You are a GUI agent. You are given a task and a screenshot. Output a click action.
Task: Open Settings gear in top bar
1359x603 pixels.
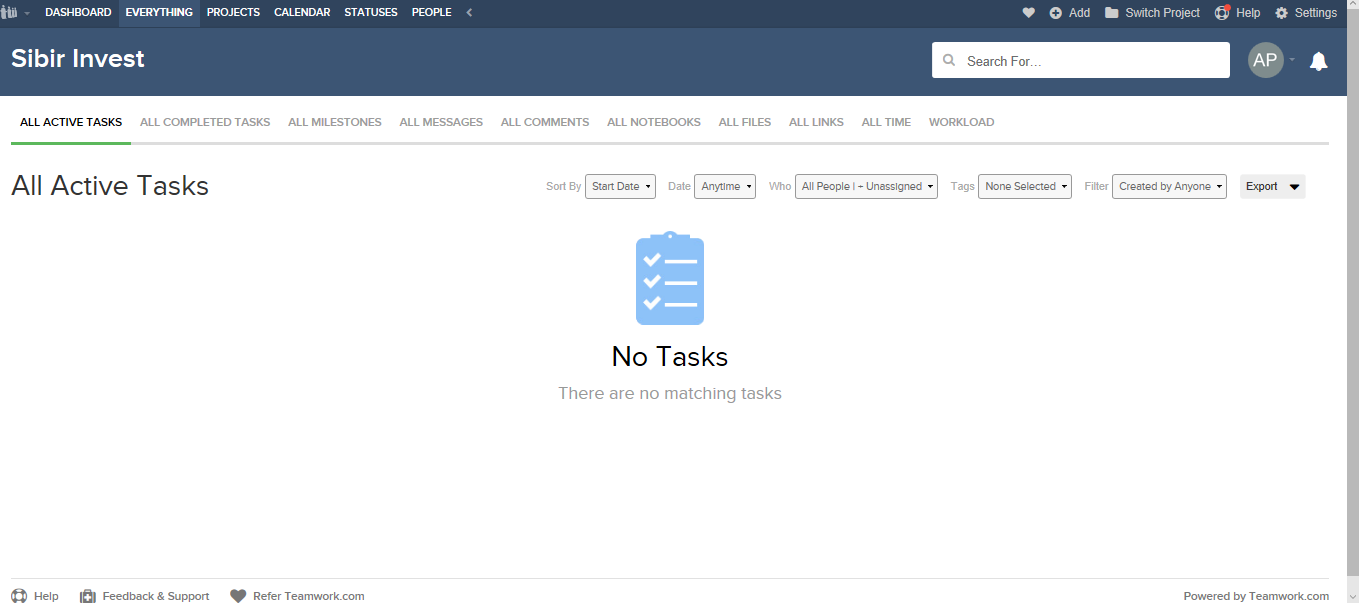(1306, 13)
